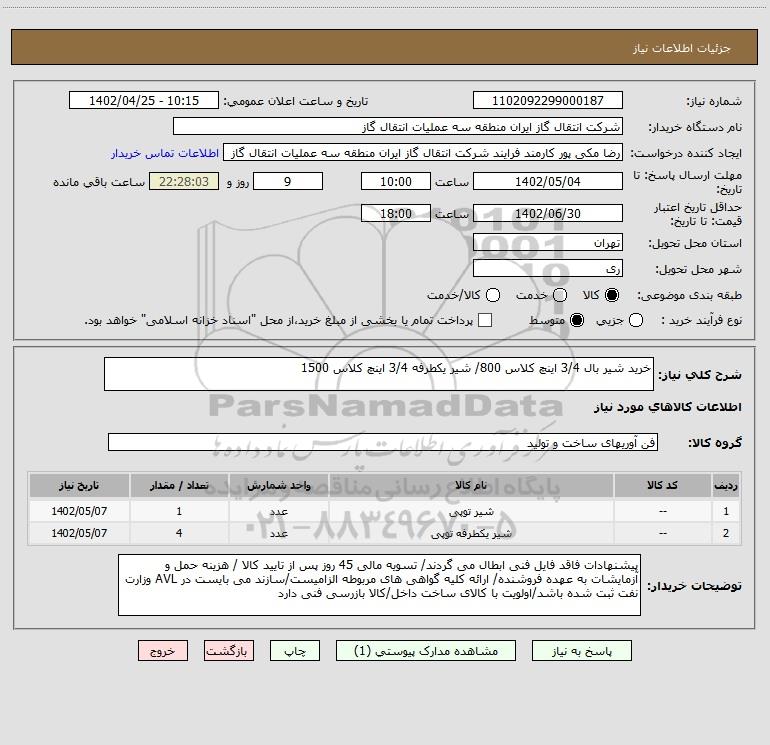This screenshot has width=770, height=745.
Task: Click the announcement date field 1402/04/25 - 10:15
Action: coord(144,100)
